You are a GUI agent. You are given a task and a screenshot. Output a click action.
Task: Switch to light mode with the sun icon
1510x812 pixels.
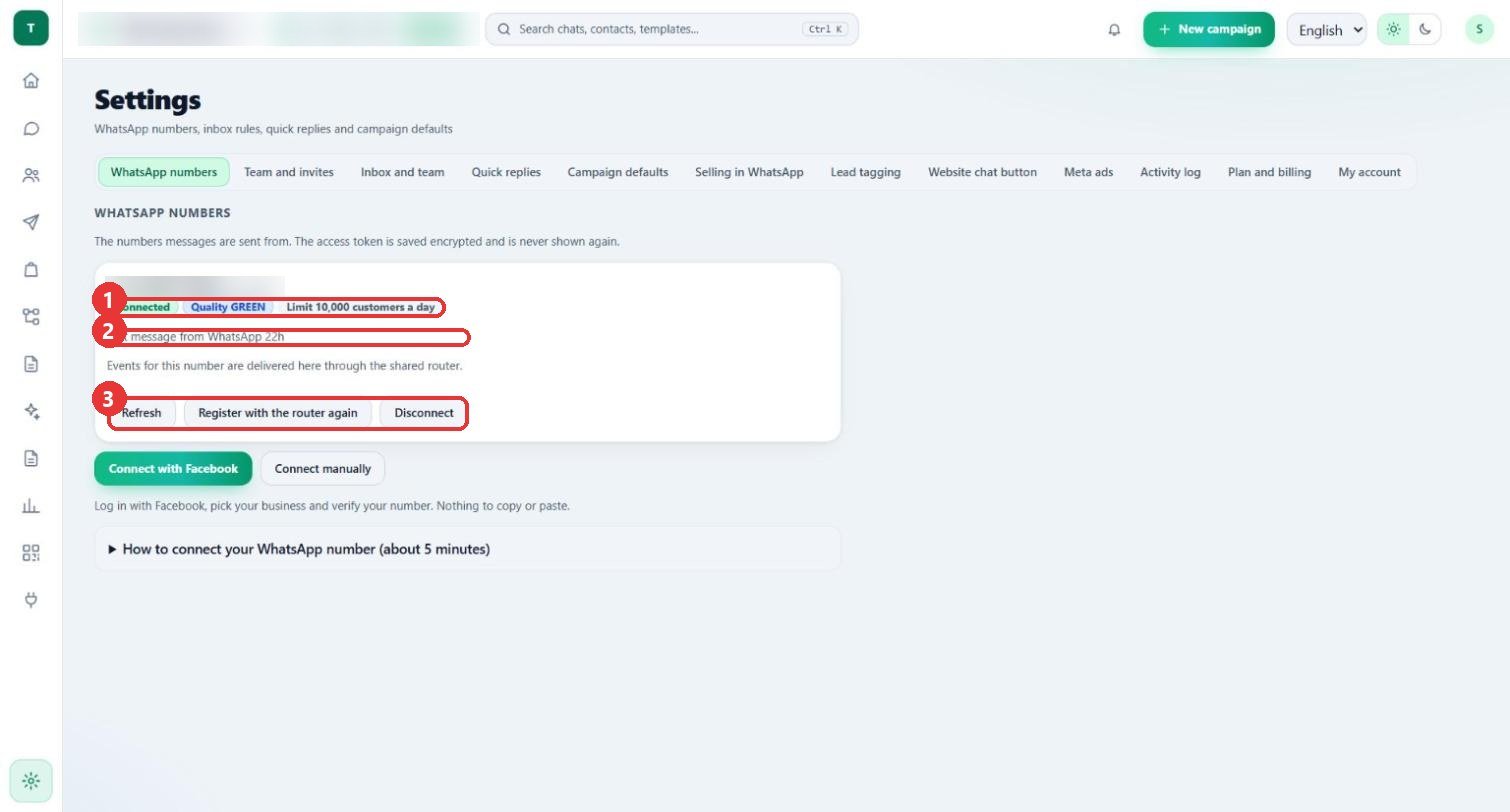click(1394, 29)
